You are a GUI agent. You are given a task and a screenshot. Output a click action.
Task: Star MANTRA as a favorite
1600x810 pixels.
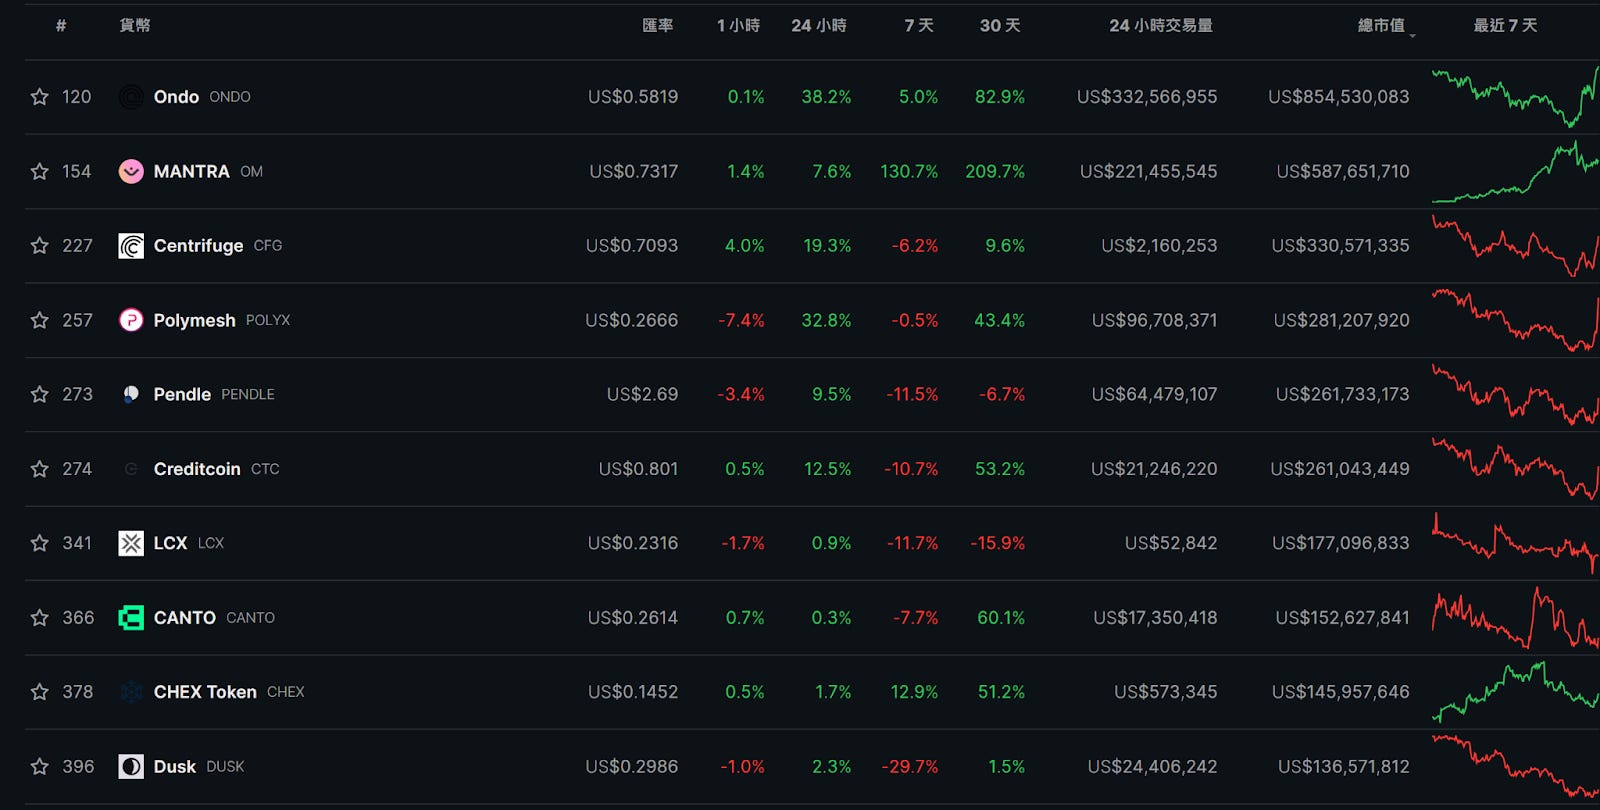(39, 171)
